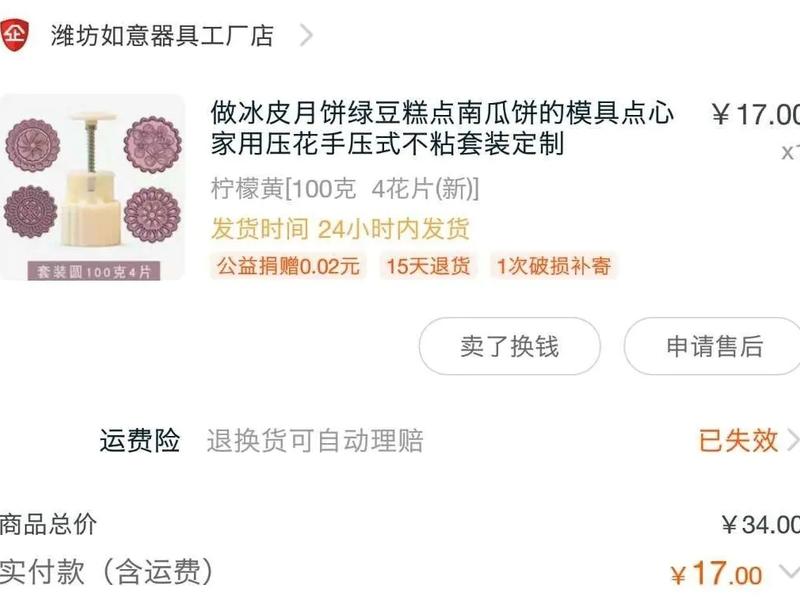This screenshot has height=600, width=800.
Task: Click the red 企 enterprise store badge
Action: [18, 34]
